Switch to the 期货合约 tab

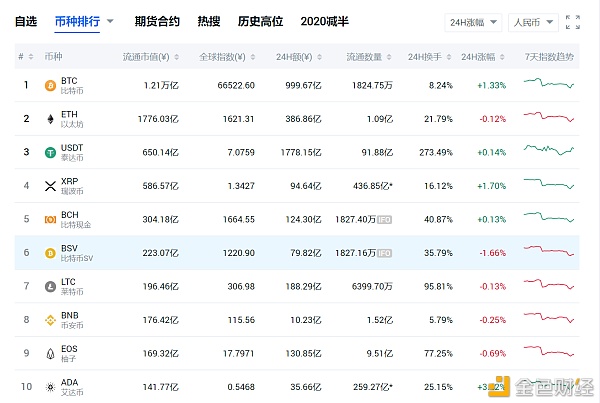click(x=157, y=21)
